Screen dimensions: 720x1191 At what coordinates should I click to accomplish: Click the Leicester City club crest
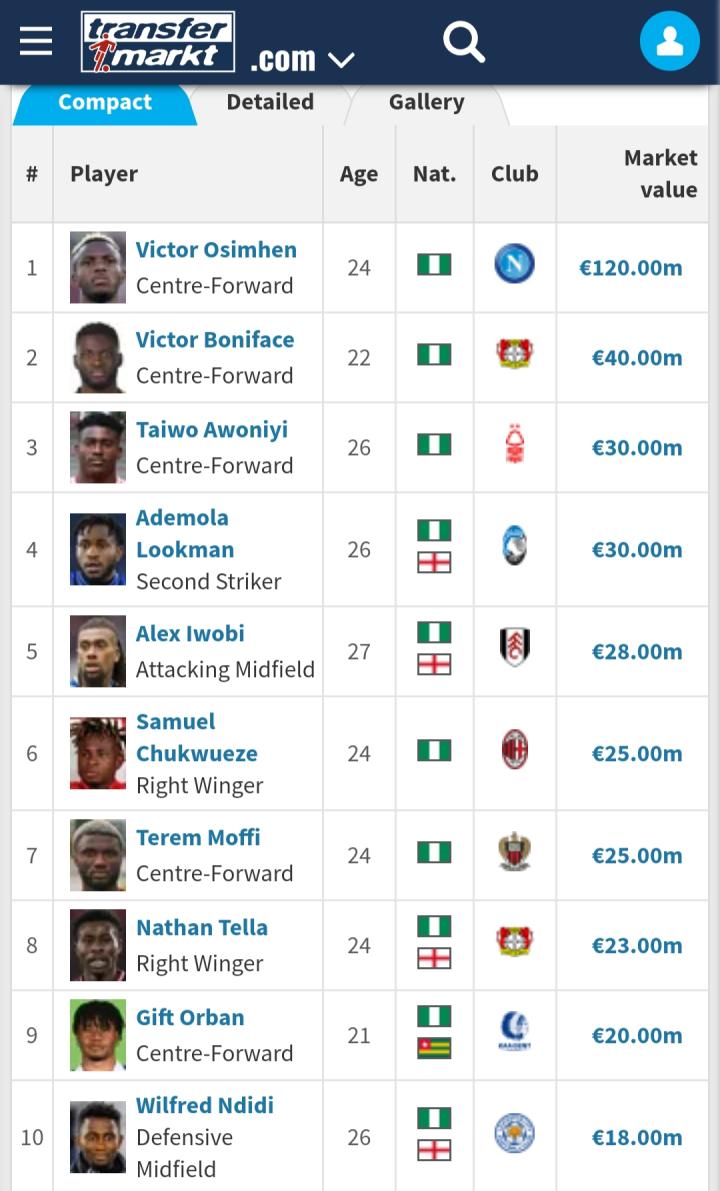coord(514,1134)
